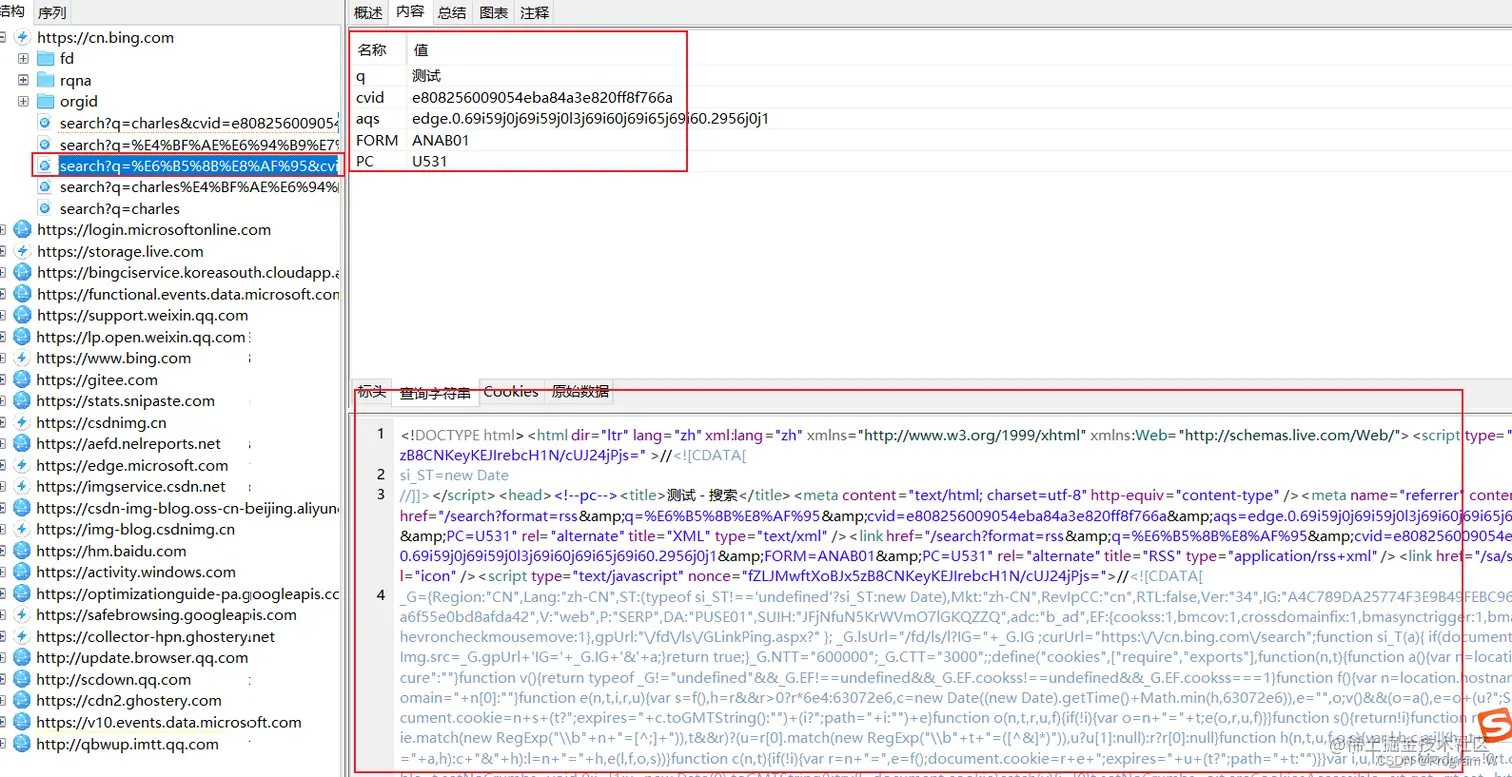
Task: Open the 概述 tab
Action: 368,12
